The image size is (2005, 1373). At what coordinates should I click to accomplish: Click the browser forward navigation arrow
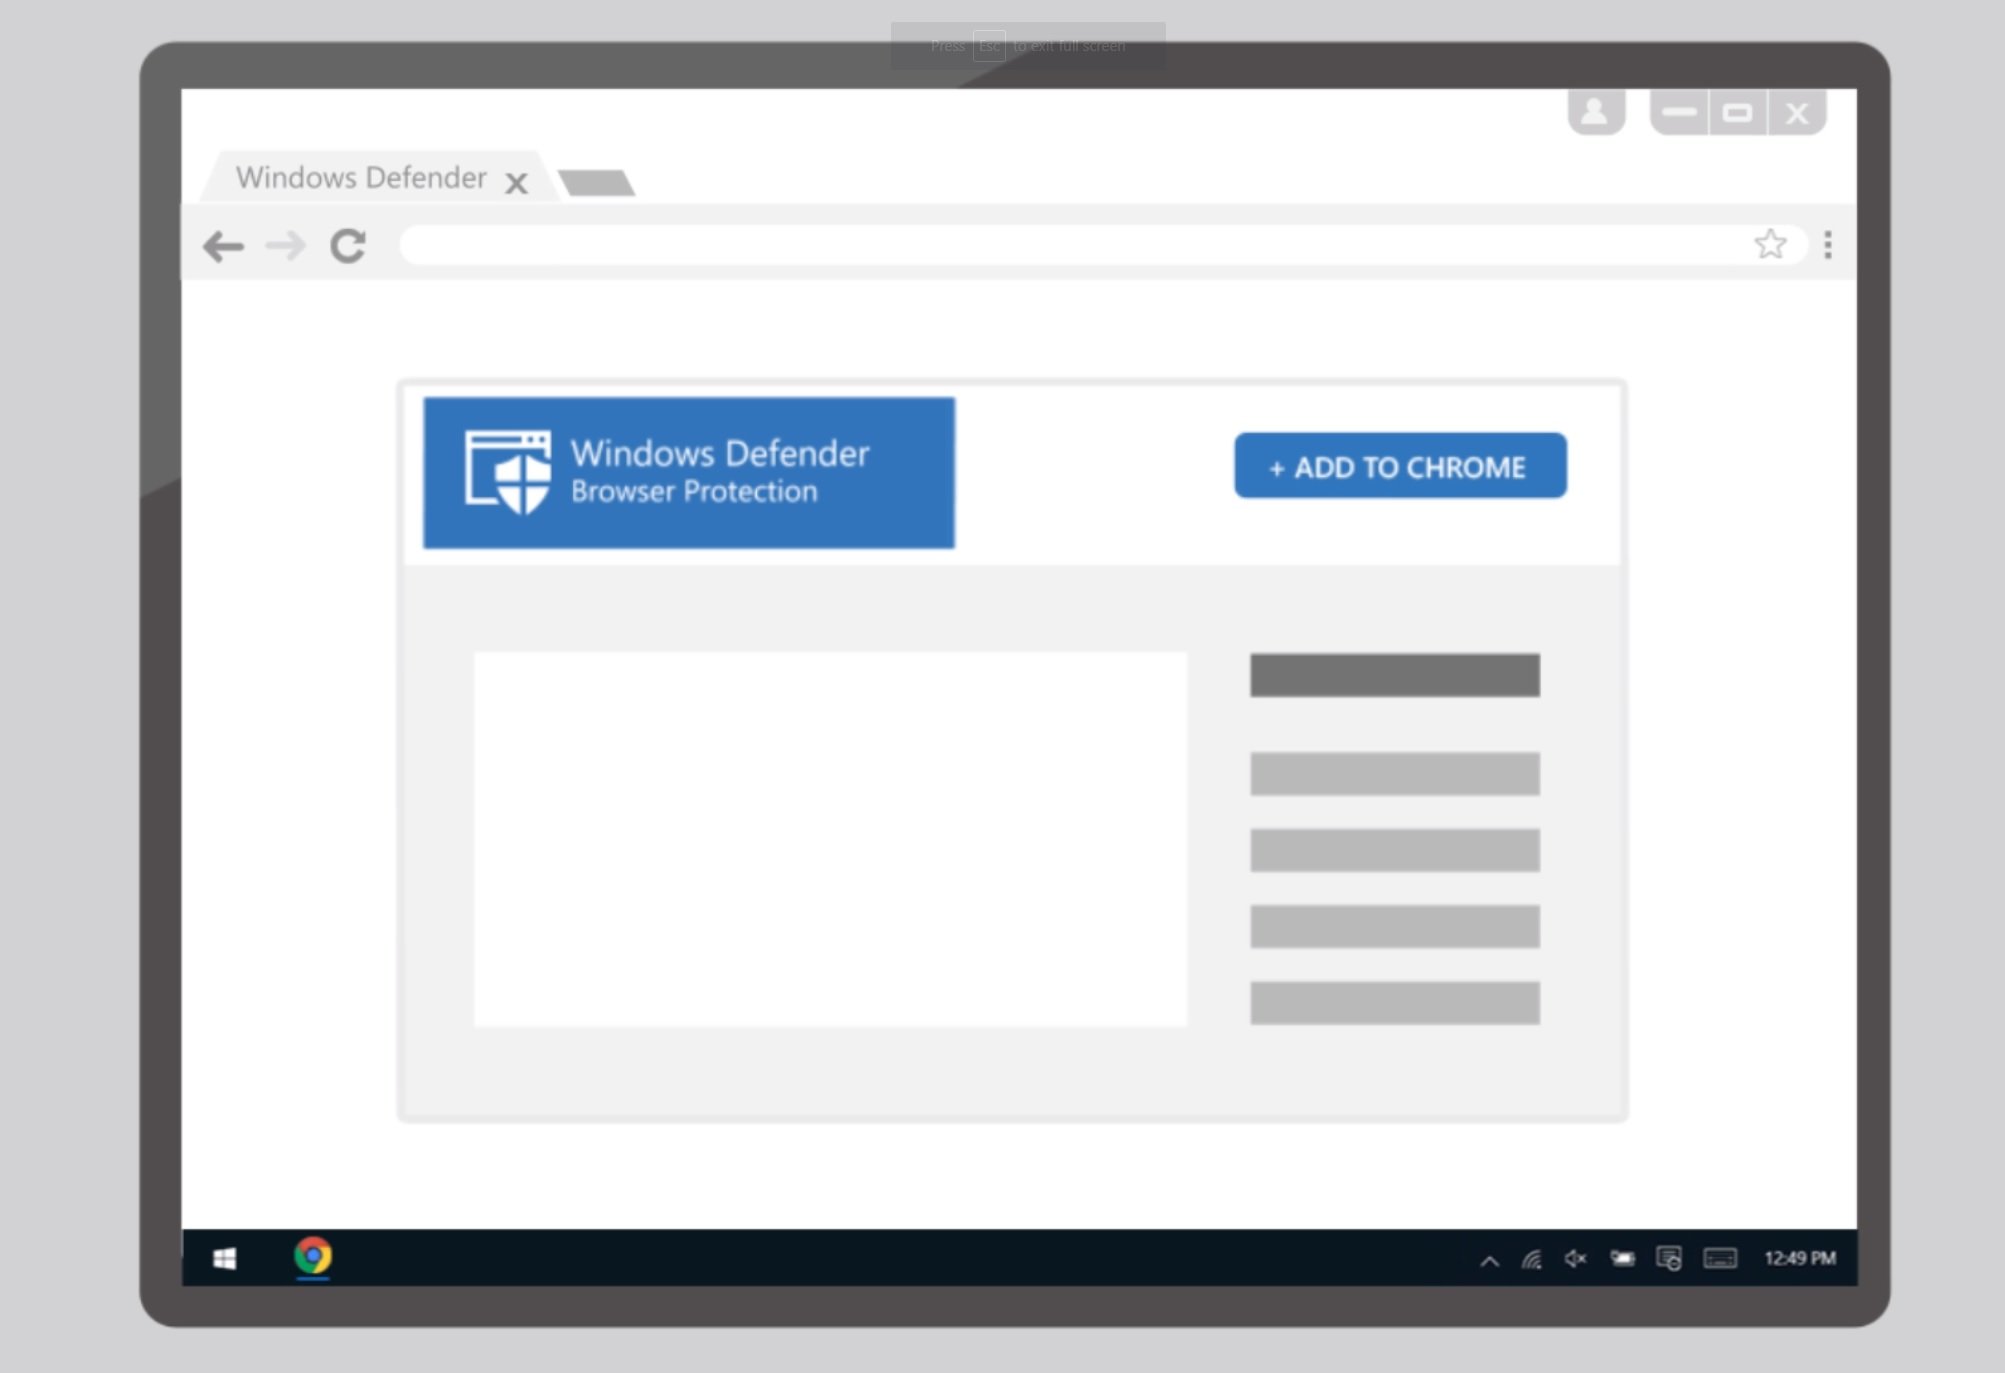(x=285, y=245)
